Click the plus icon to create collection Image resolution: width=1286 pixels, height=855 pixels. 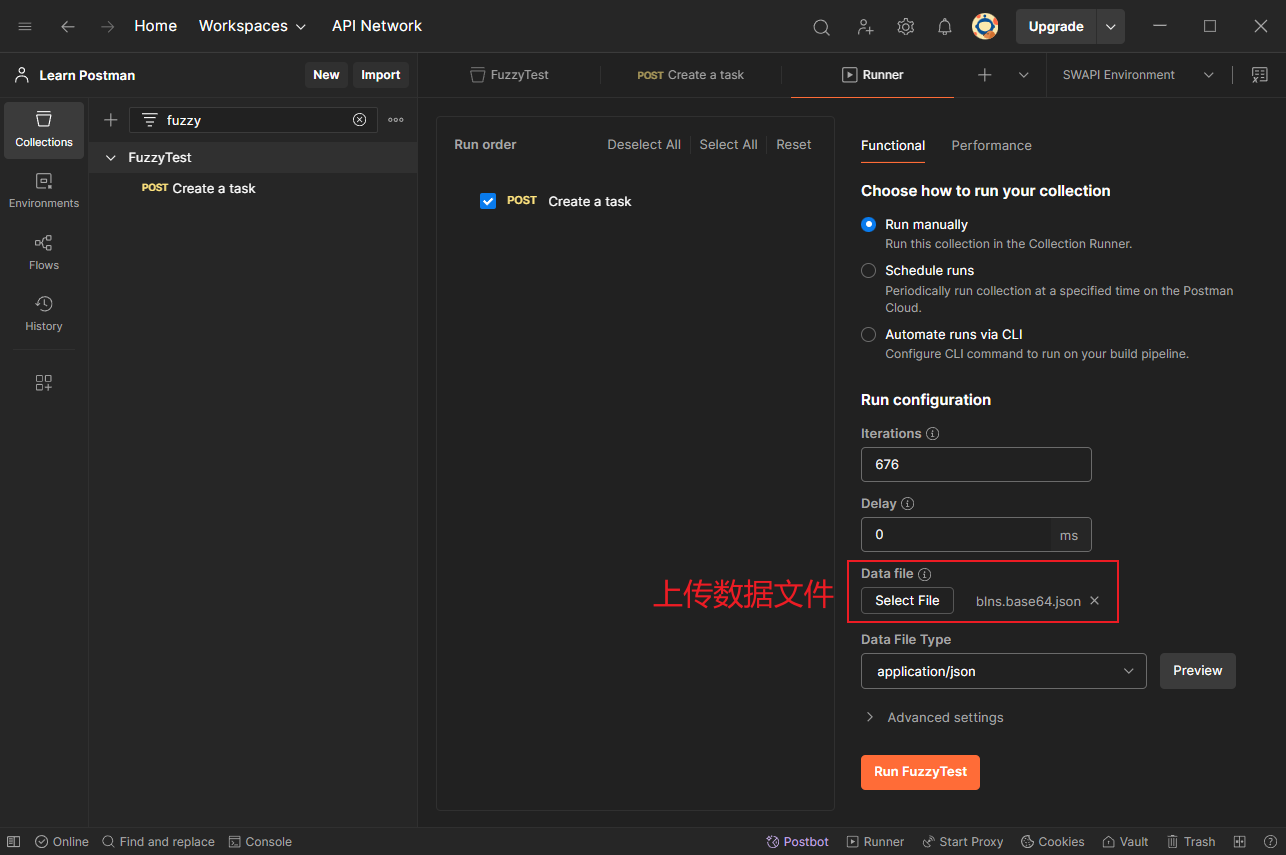pyautogui.click(x=111, y=120)
